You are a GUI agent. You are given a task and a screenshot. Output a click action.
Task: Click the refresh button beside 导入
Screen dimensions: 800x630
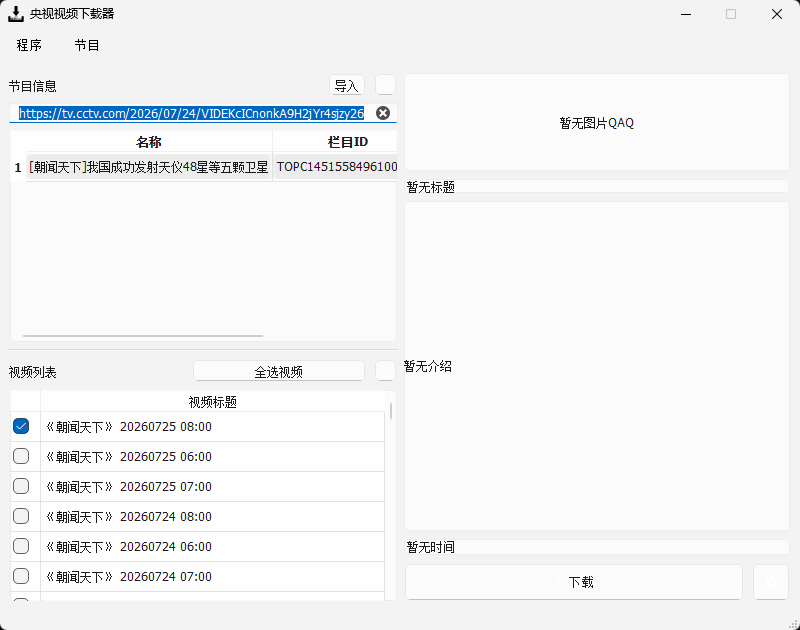[x=385, y=85]
